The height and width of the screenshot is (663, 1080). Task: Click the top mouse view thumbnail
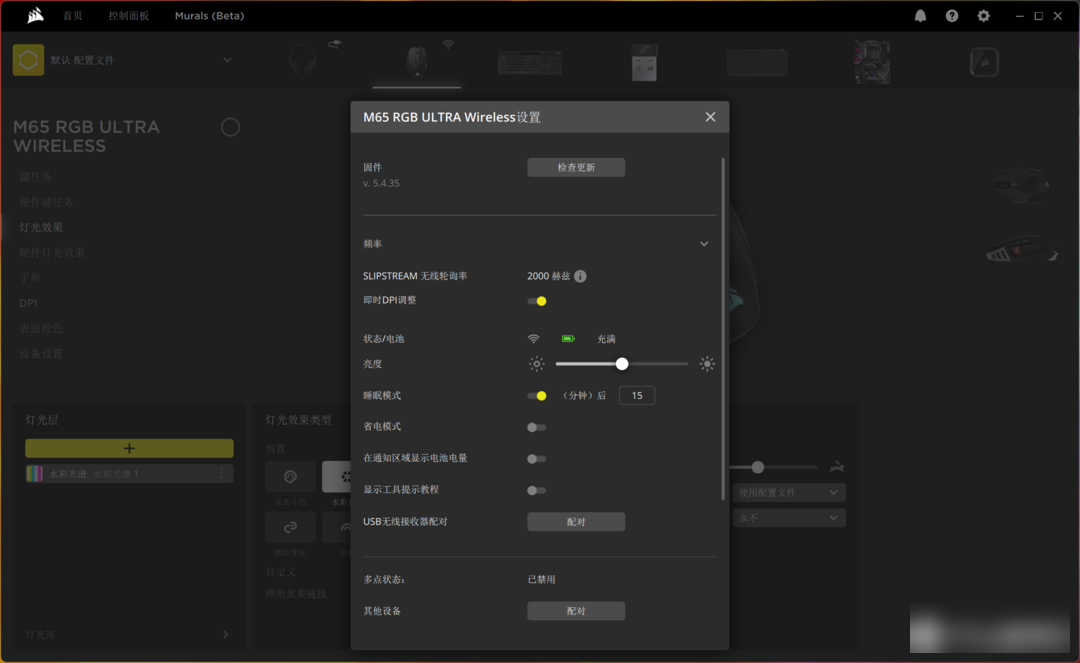1022,185
